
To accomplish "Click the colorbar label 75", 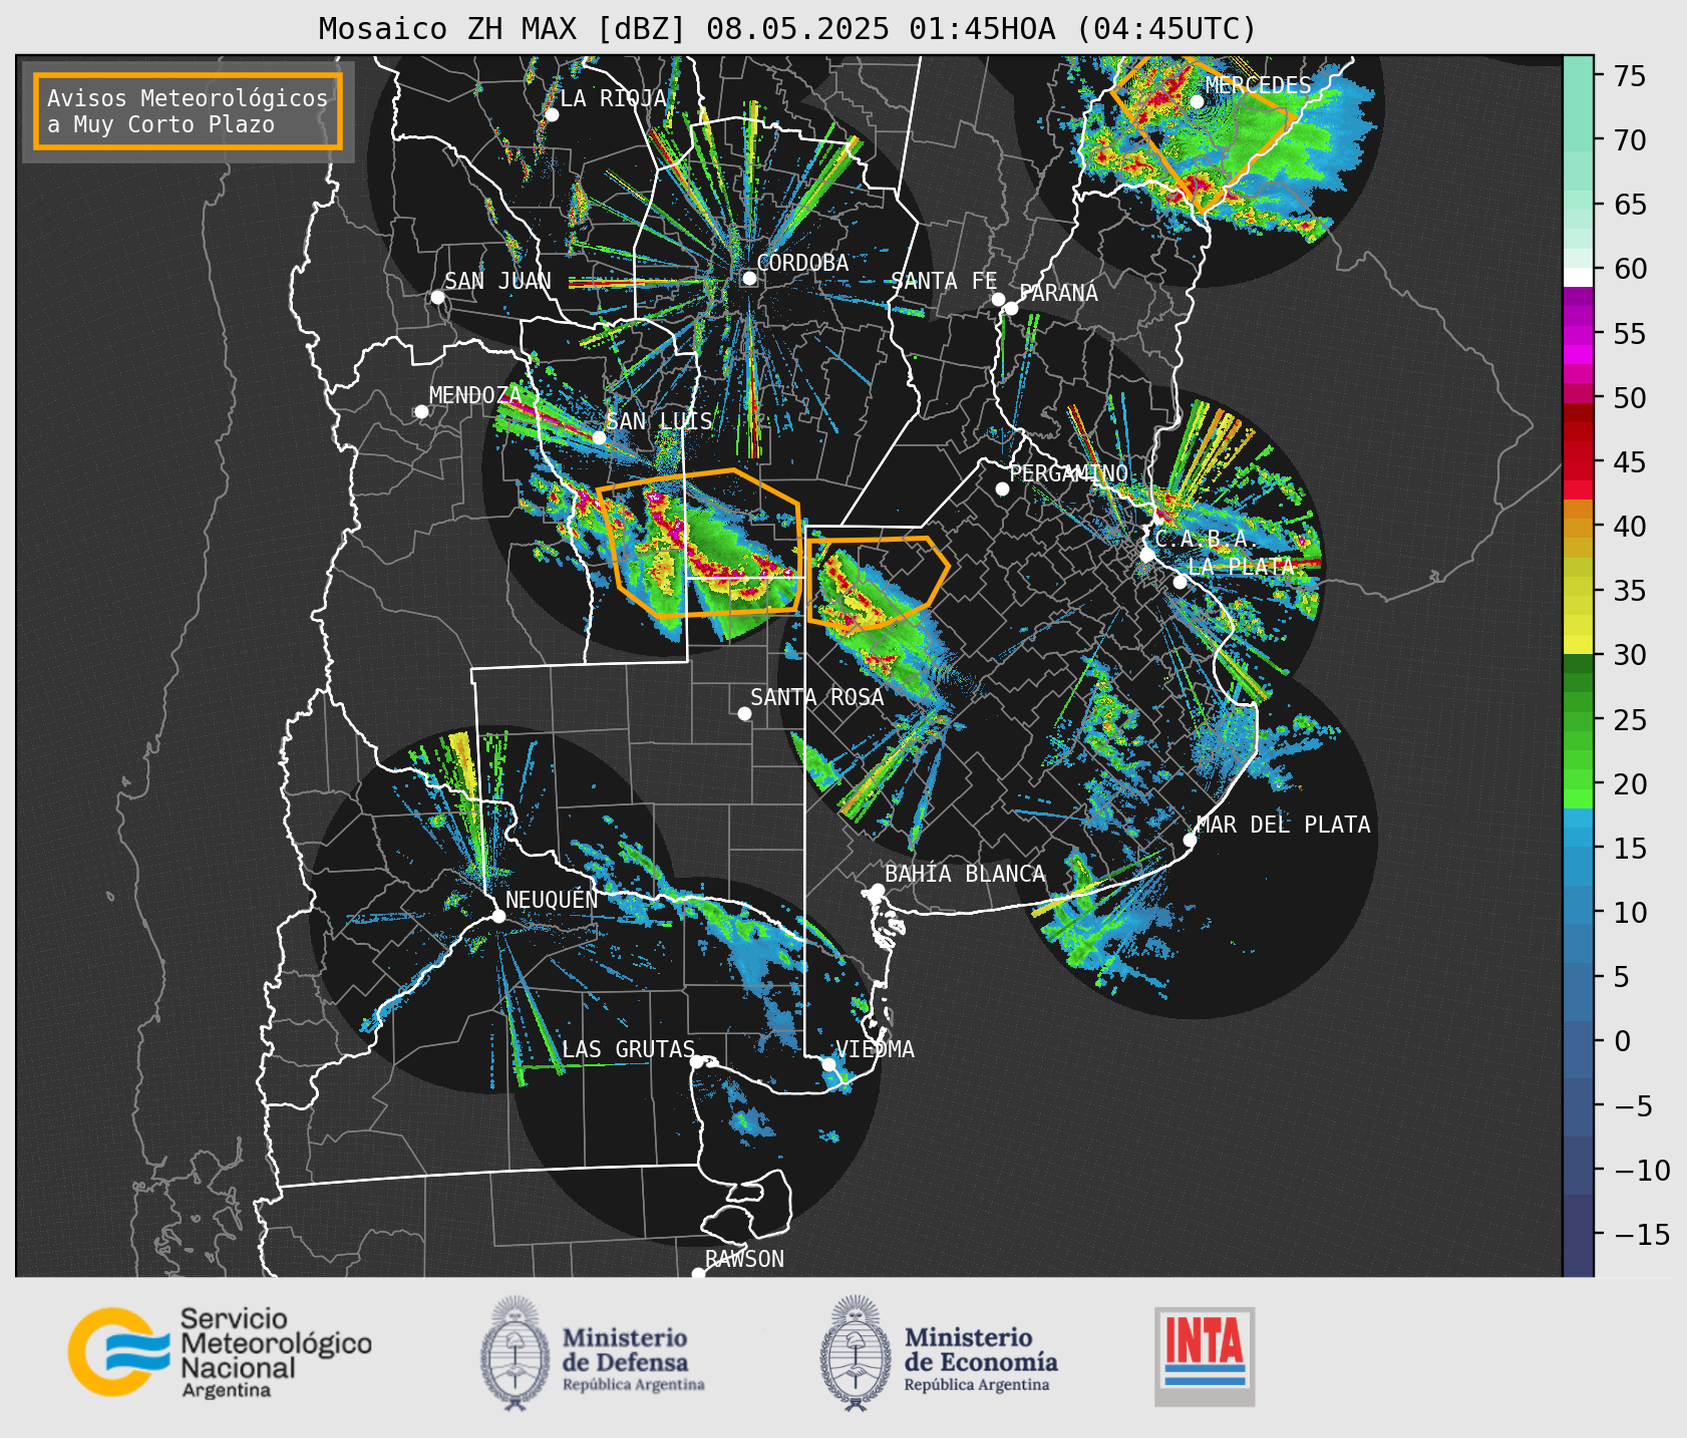I will (x=1630, y=76).
